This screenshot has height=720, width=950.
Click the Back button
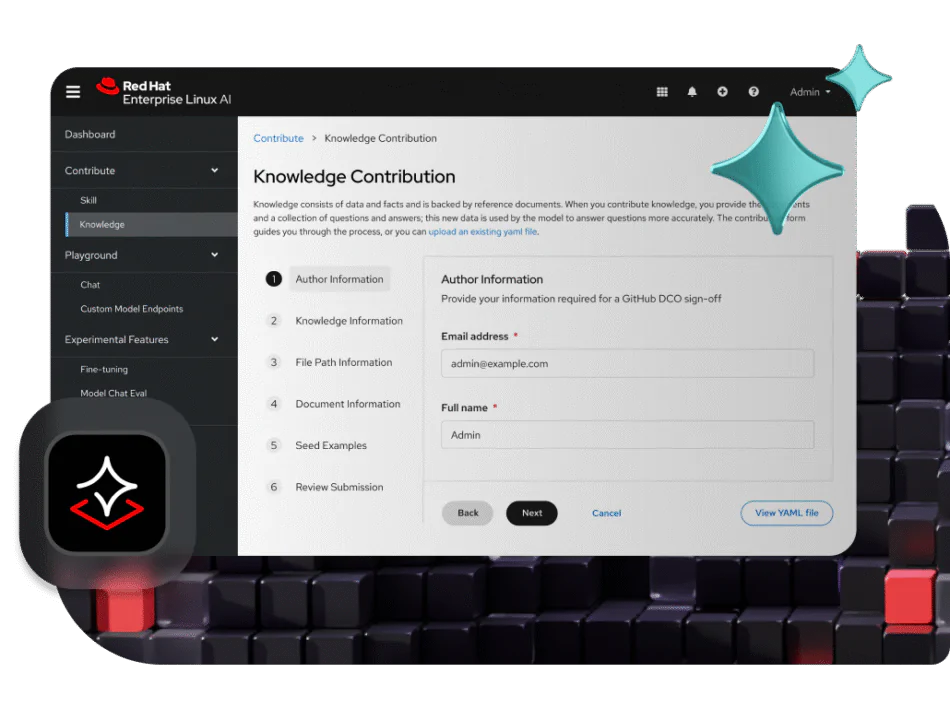468,513
